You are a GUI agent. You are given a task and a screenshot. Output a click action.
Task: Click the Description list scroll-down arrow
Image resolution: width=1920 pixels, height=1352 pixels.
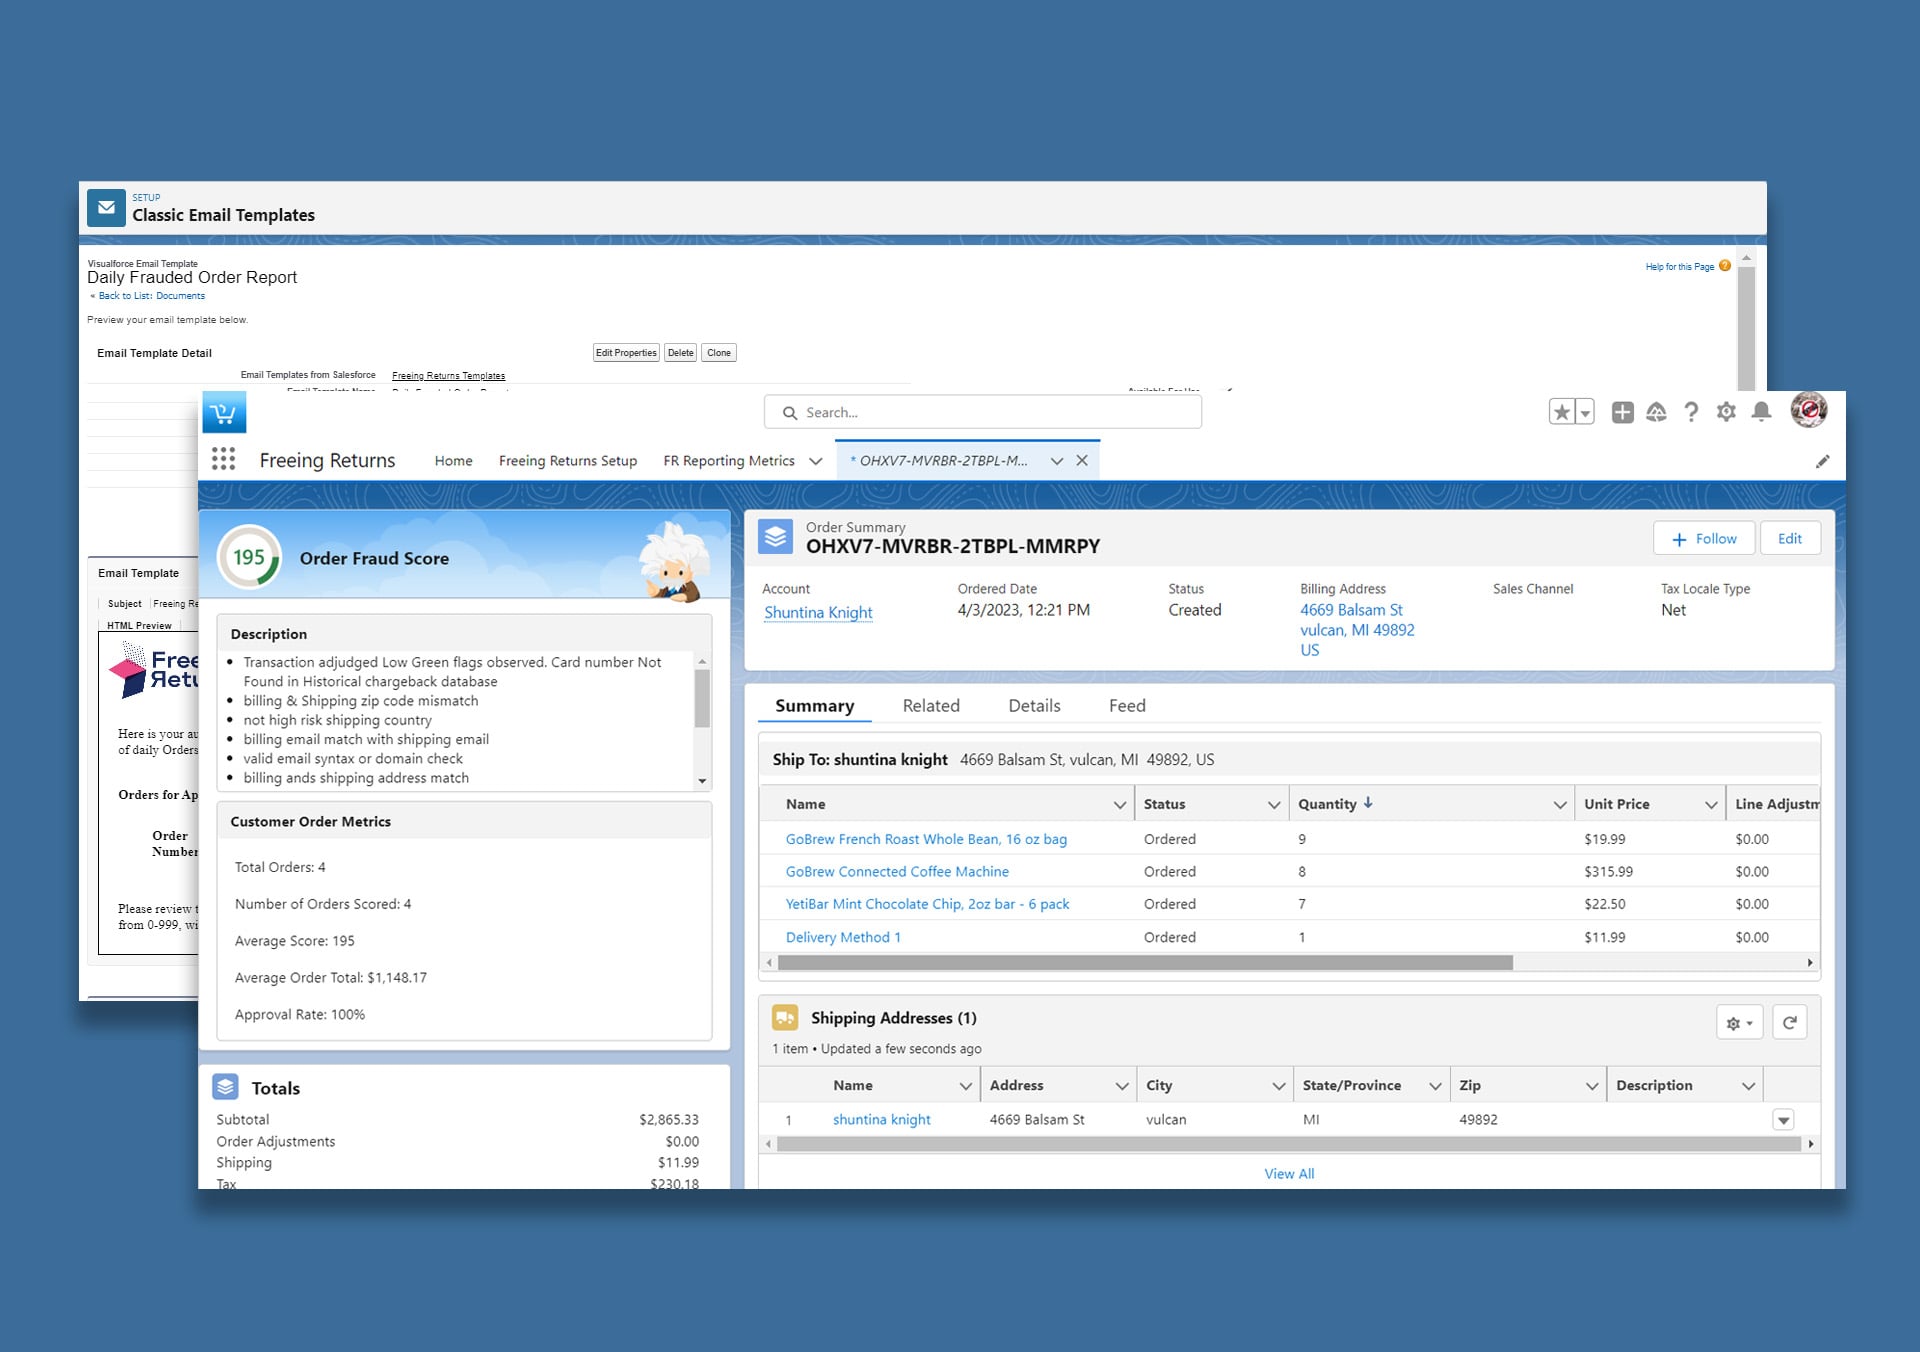(x=702, y=781)
